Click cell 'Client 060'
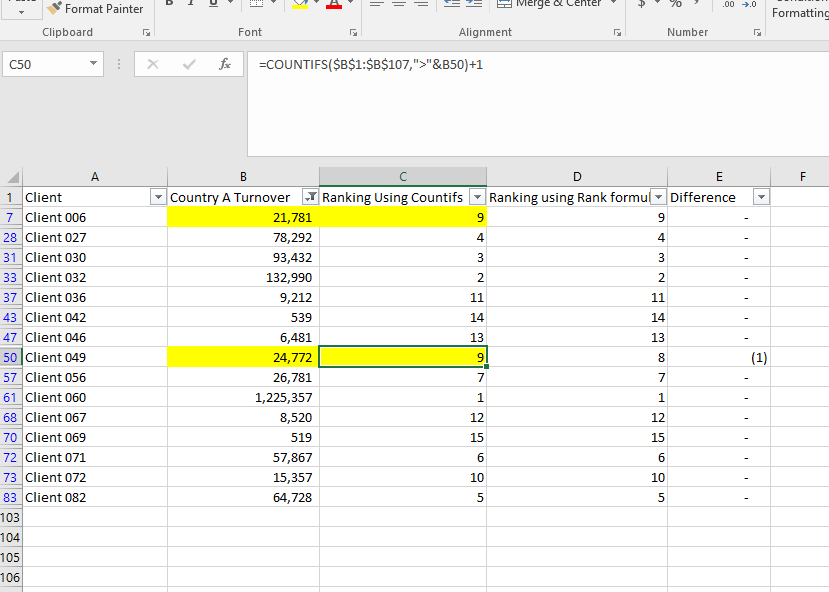Image resolution: width=829 pixels, height=592 pixels. [x=95, y=398]
